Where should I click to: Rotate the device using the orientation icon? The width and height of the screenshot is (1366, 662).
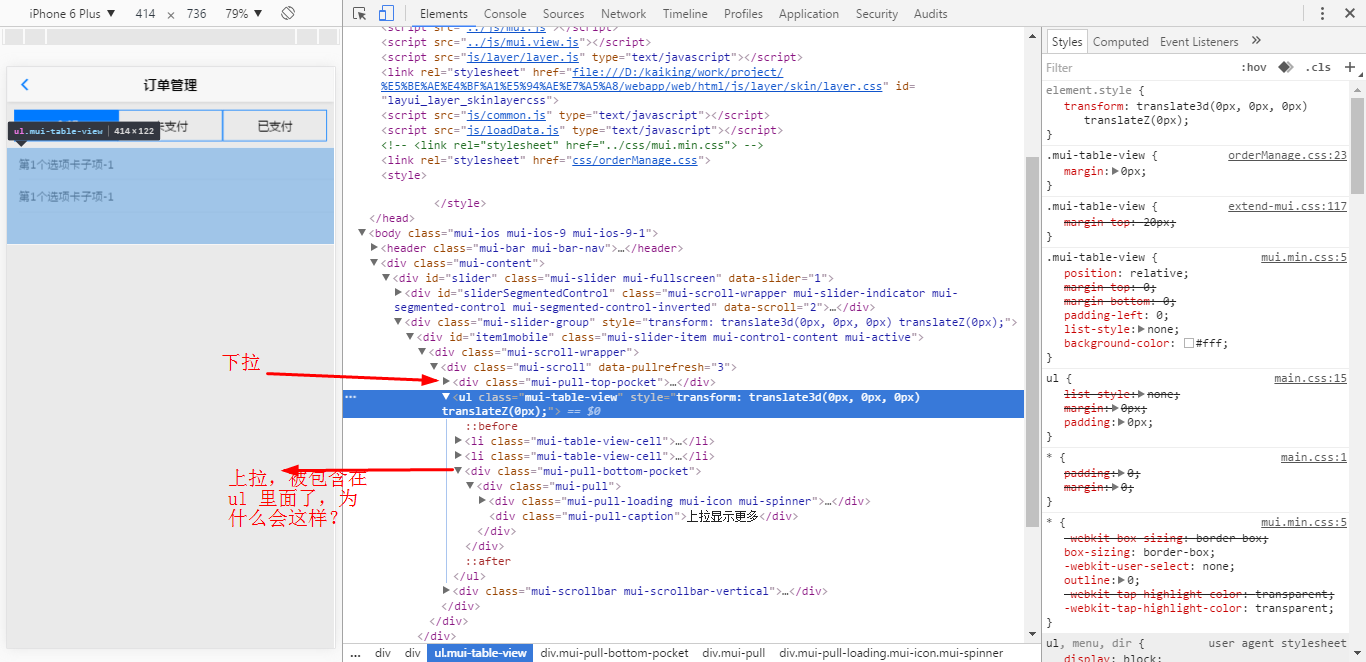pyautogui.click(x=288, y=14)
